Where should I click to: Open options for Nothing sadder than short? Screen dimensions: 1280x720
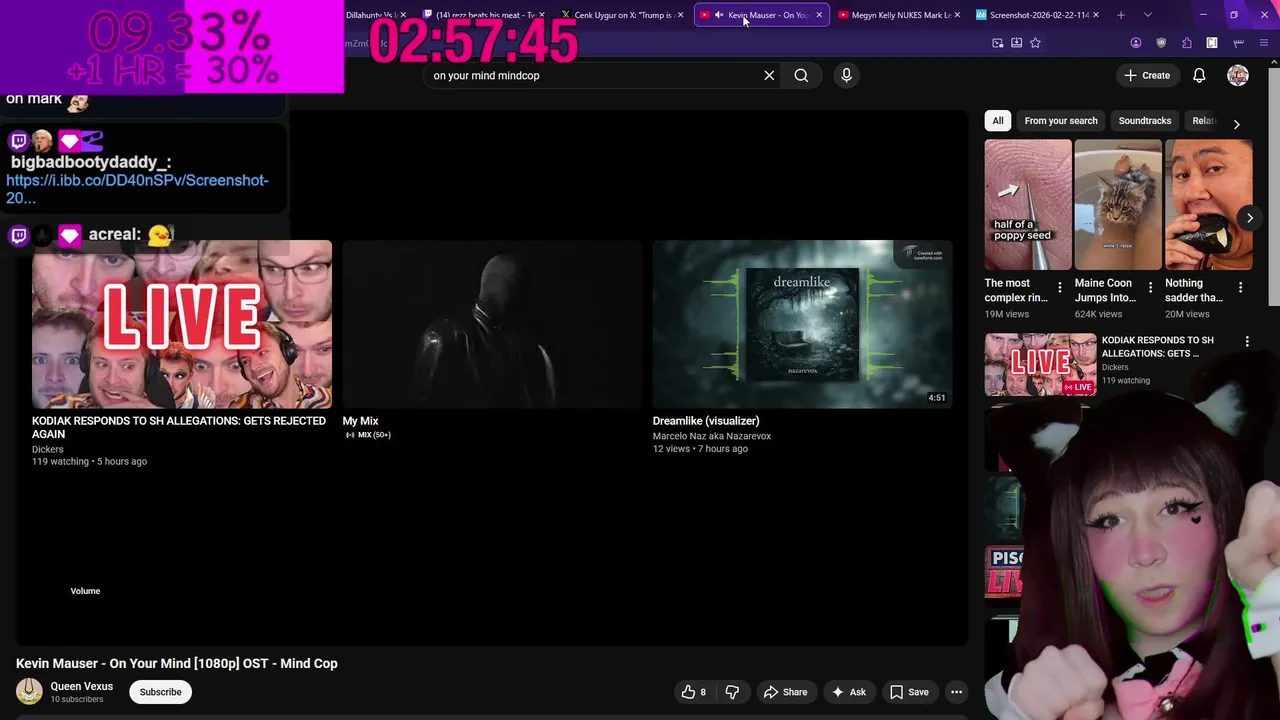click(x=1240, y=287)
